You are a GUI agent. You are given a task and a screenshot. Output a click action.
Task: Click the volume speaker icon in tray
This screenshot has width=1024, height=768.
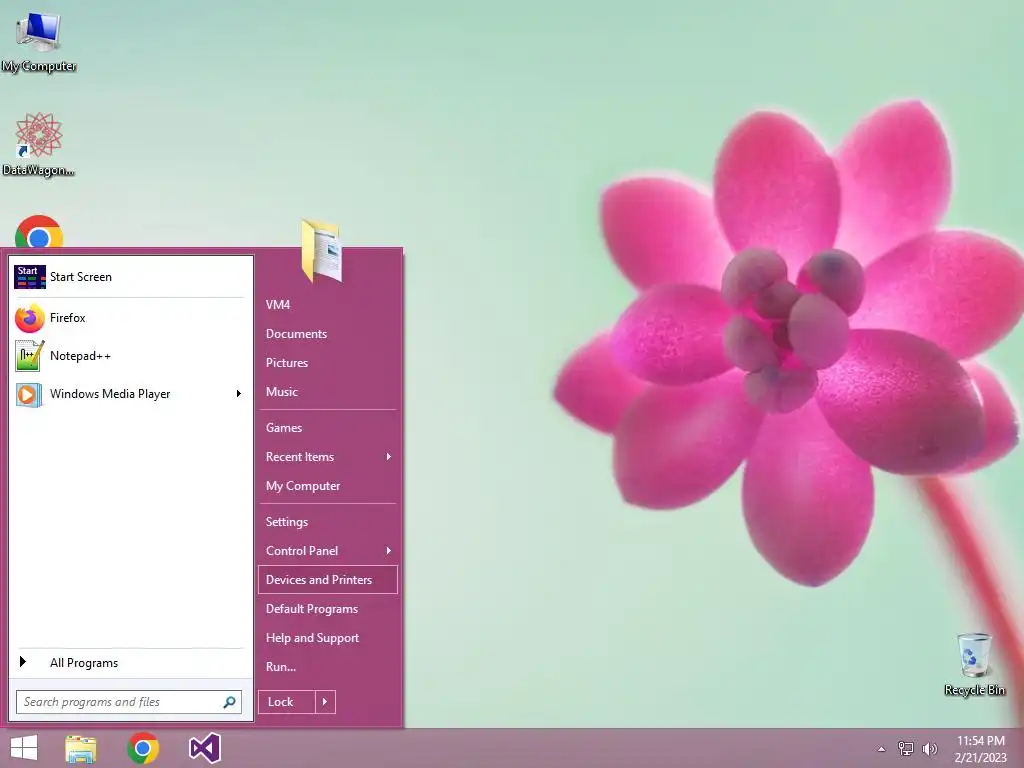coord(930,748)
